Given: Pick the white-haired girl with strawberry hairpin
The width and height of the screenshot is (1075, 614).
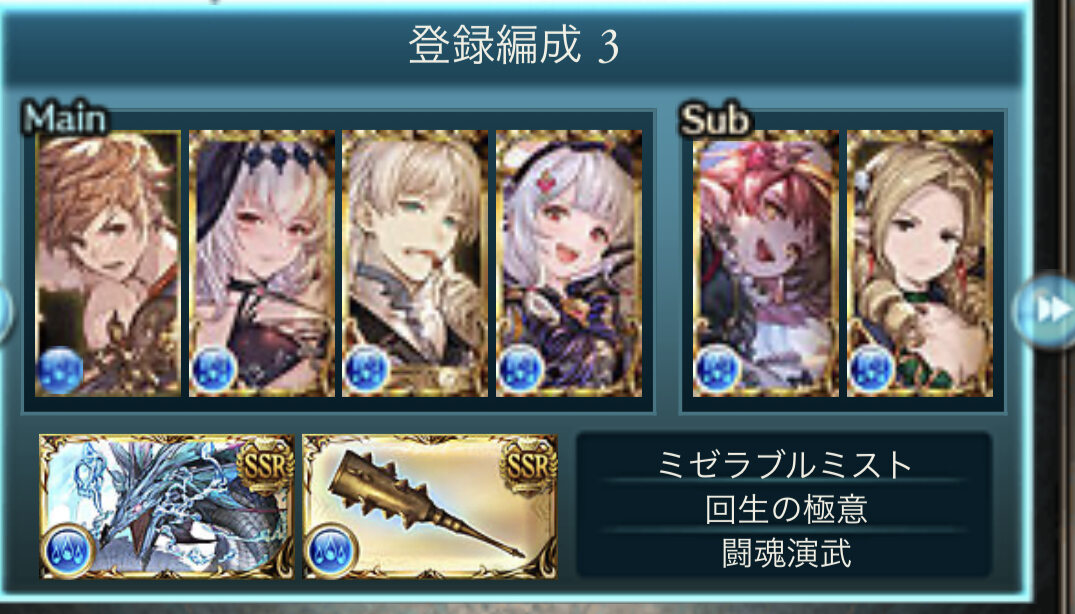Looking at the screenshot, I should [x=569, y=263].
